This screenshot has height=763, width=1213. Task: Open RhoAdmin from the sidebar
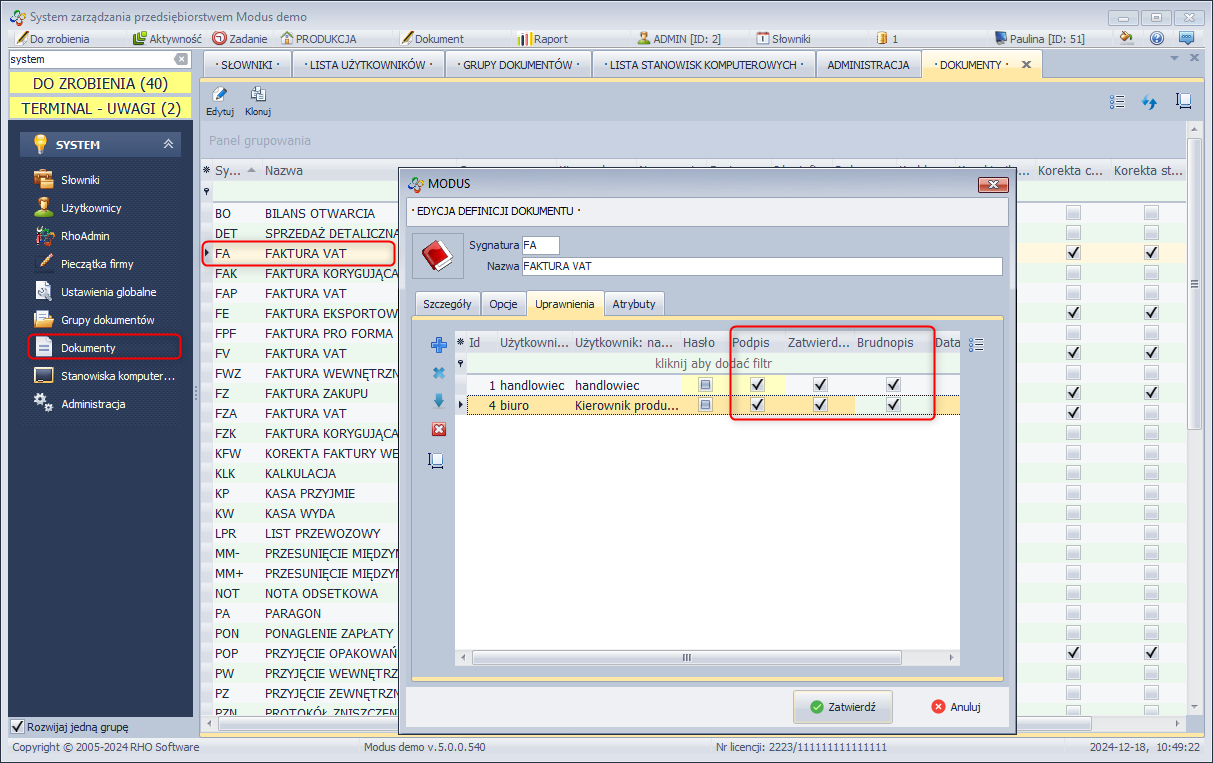(85, 236)
